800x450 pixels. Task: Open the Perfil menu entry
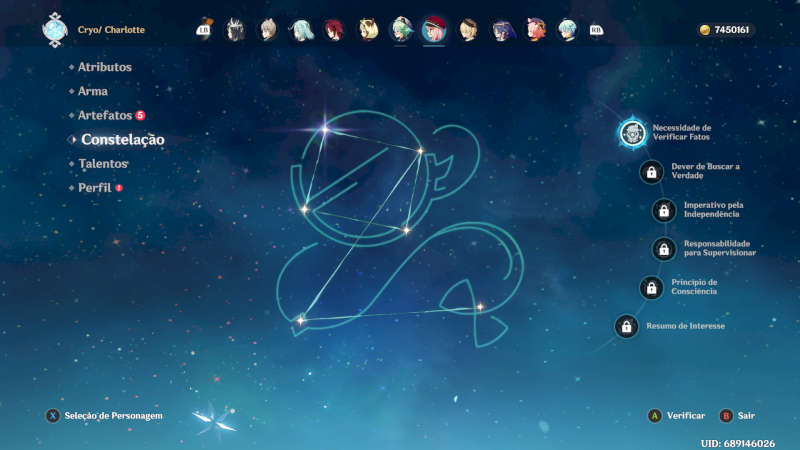[94, 188]
